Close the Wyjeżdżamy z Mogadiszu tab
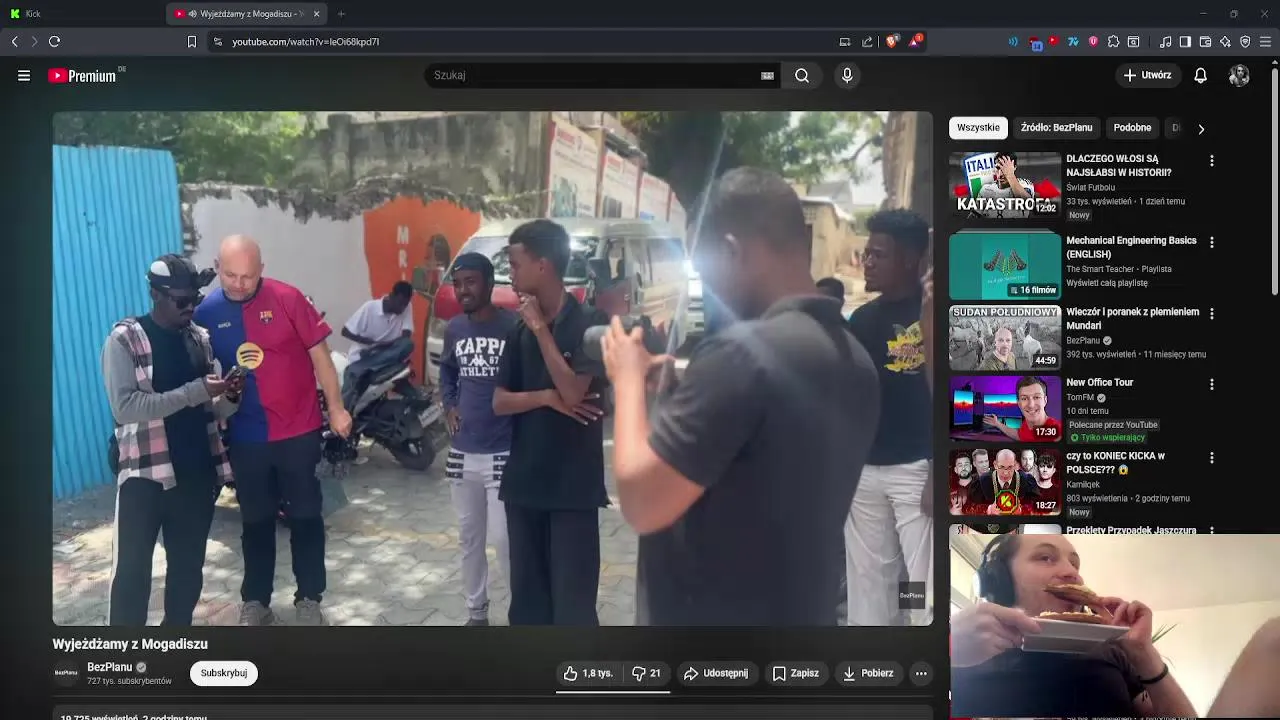The width and height of the screenshot is (1280, 720). pyautogui.click(x=317, y=14)
